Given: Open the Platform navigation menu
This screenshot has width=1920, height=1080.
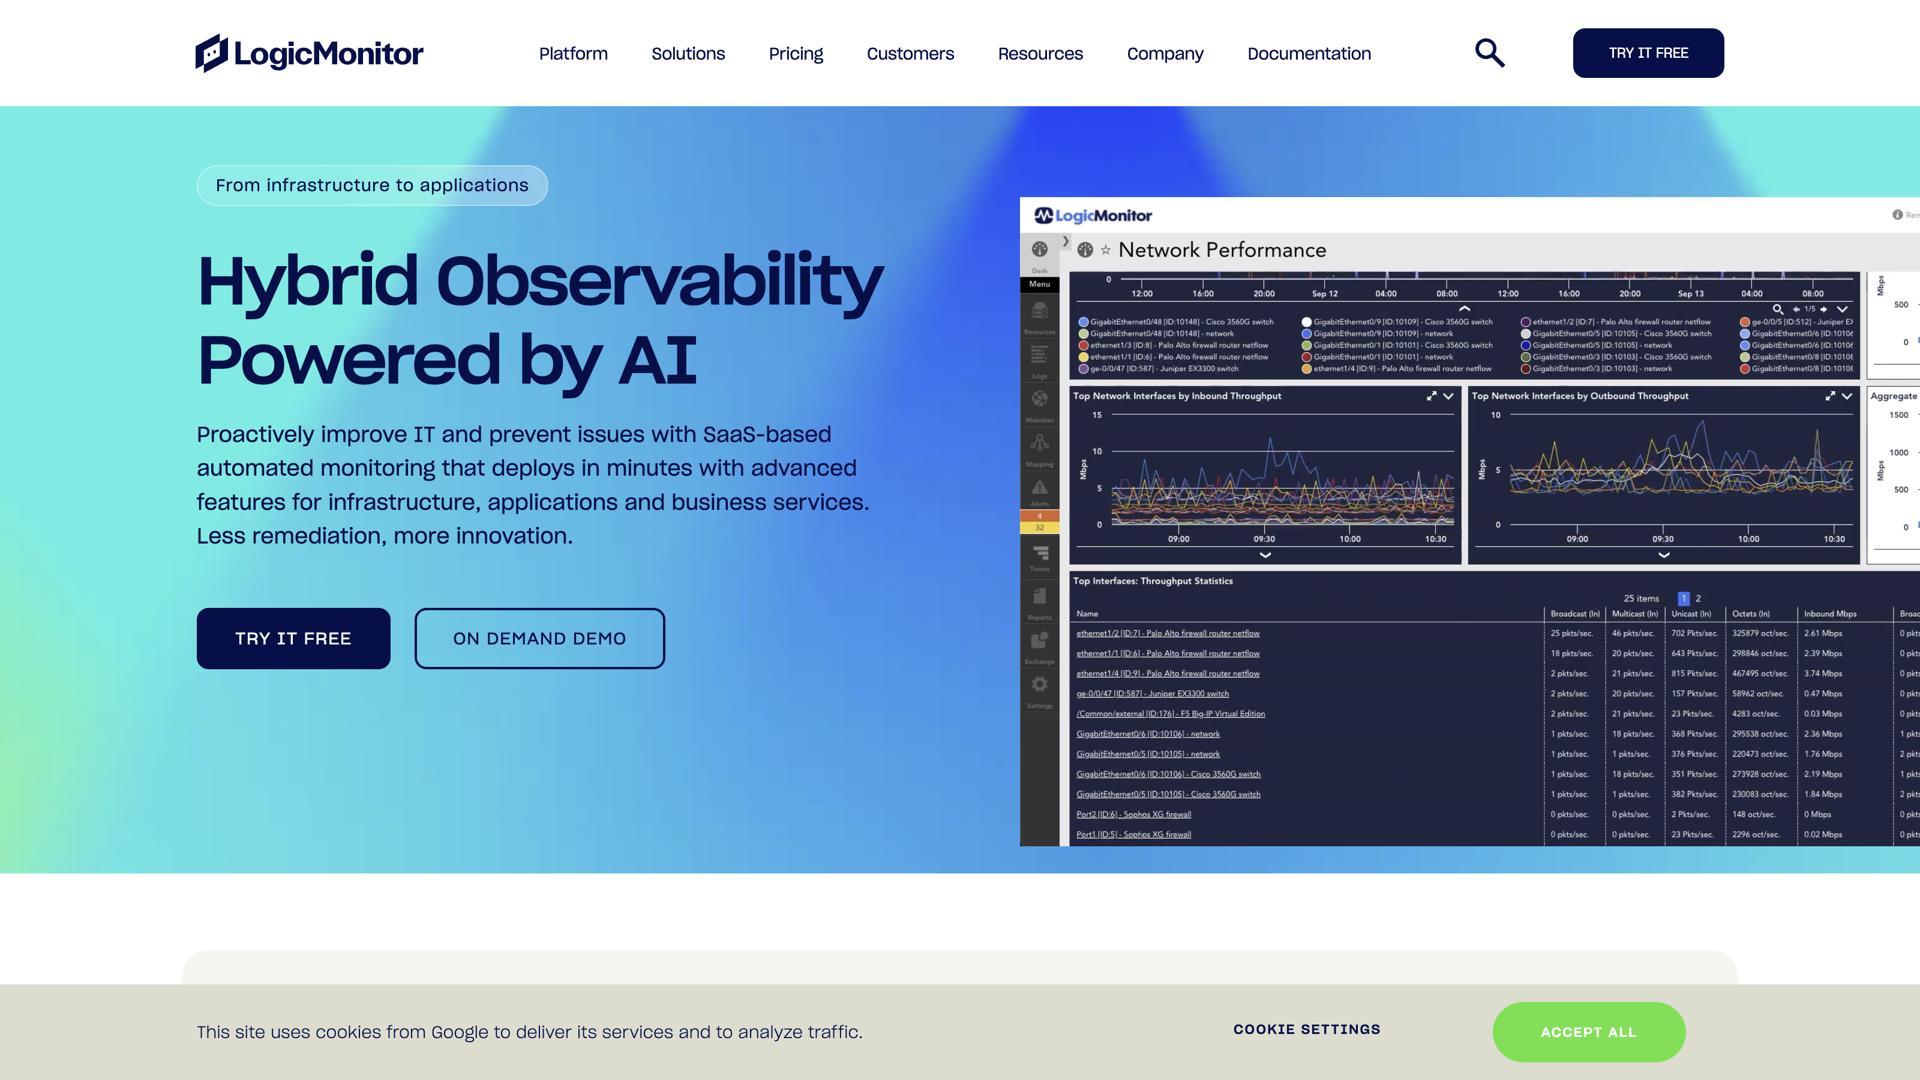Looking at the screenshot, I should coord(573,54).
